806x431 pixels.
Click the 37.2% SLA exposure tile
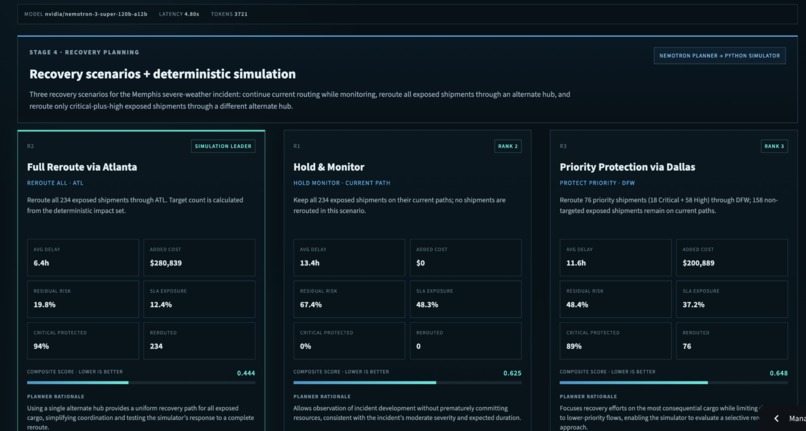(x=732, y=299)
